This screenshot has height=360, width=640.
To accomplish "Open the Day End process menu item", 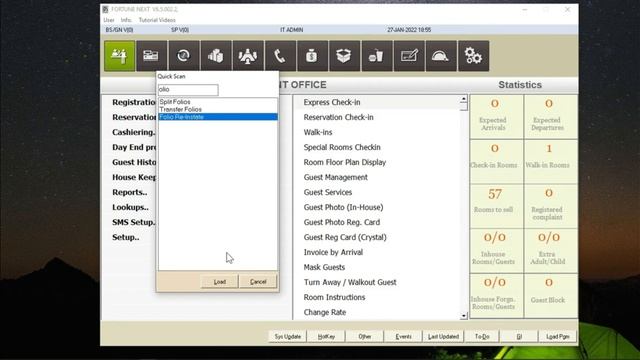I will click(x=134, y=147).
